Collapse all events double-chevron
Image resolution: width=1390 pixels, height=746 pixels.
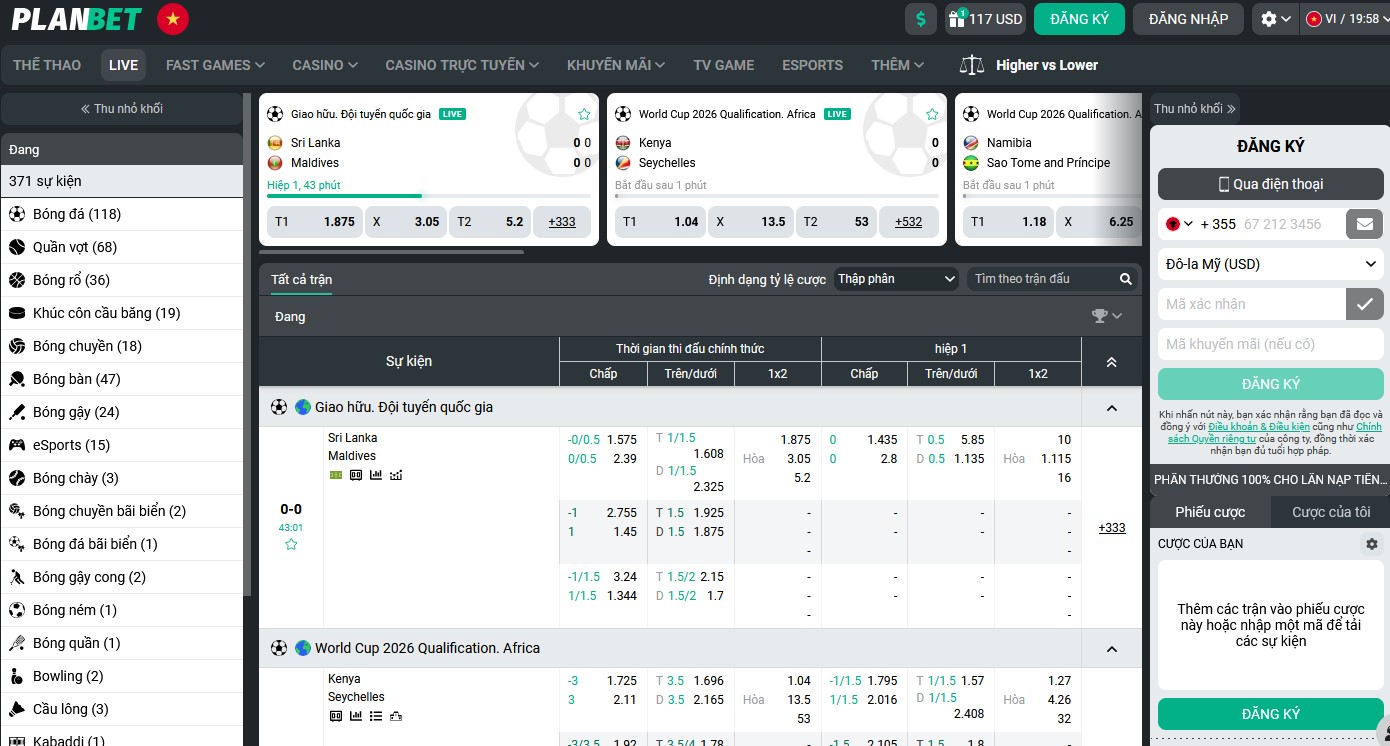(1111, 362)
